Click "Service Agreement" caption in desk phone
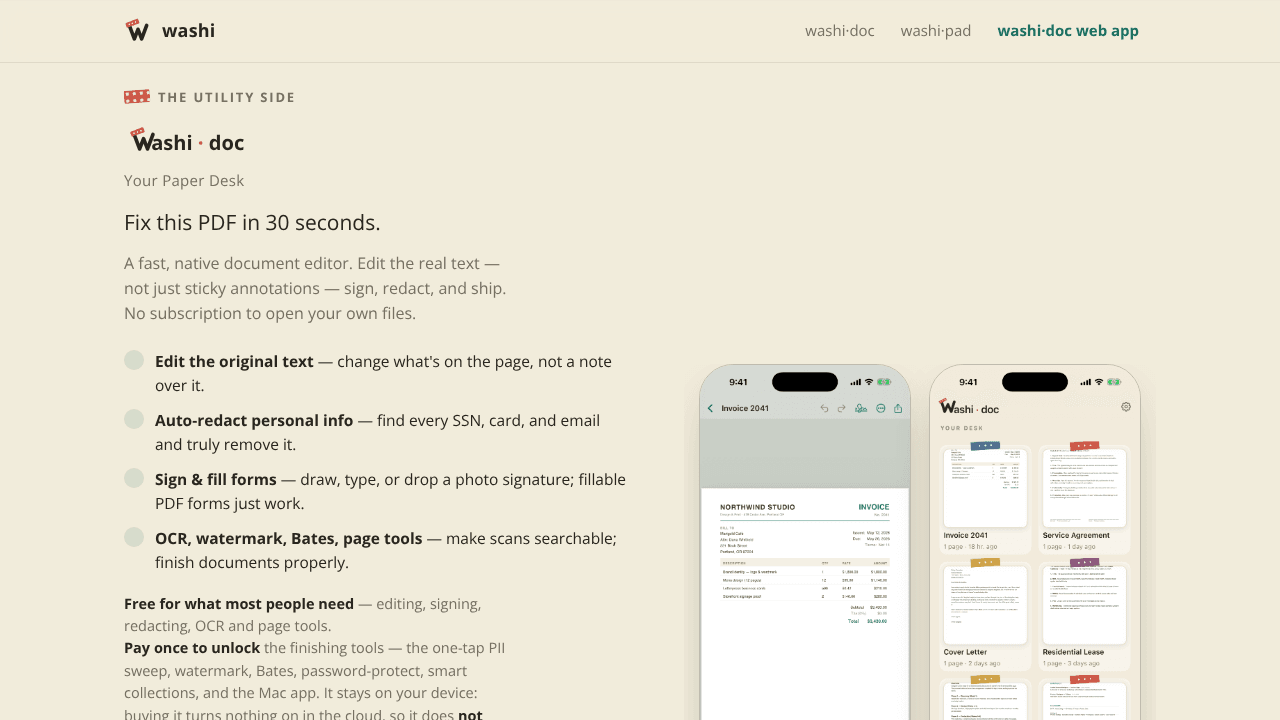1280x720 pixels. [1076, 535]
